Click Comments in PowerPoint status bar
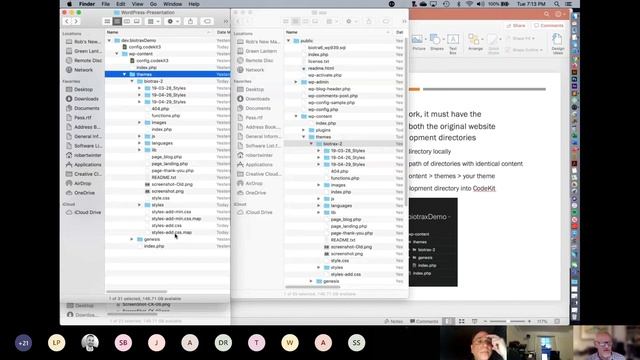 (424, 322)
